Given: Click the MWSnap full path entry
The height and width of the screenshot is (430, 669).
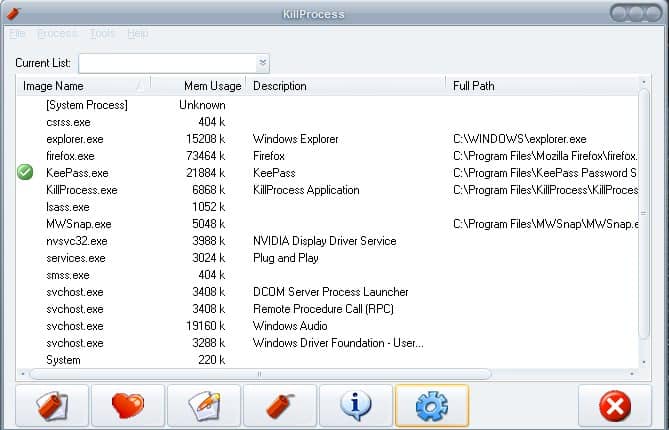Looking at the screenshot, I should click(x=546, y=224).
